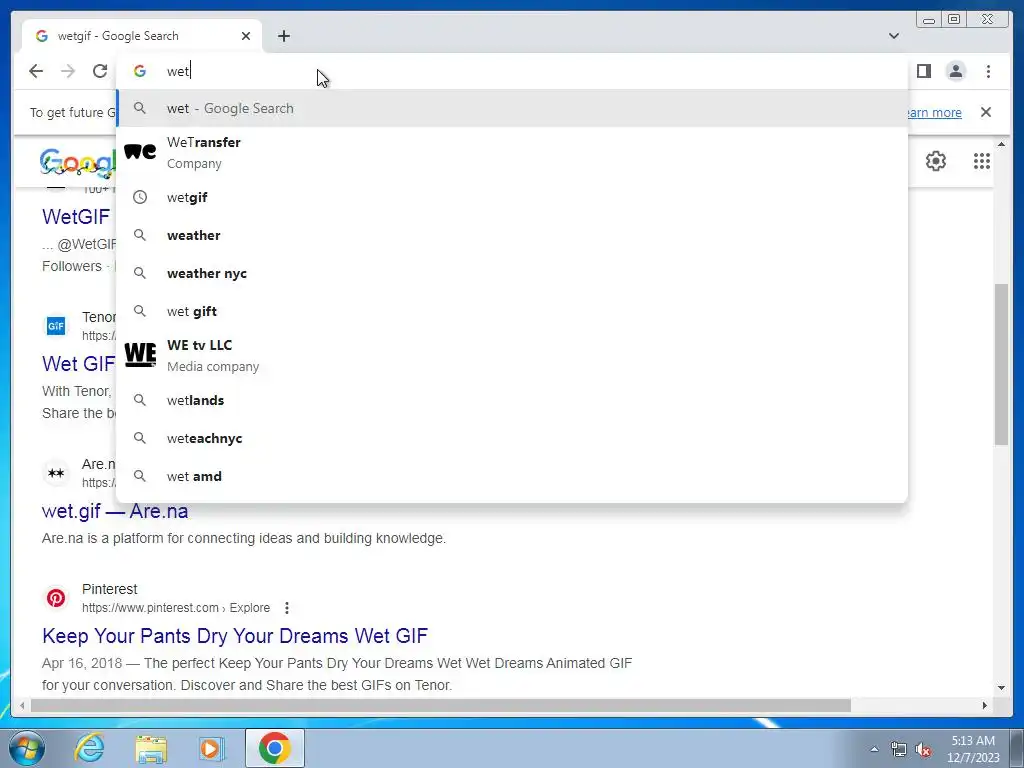Reload the page with the refresh icon
Viewport: 1024px width, 768px height.
[x=100, y=71]
